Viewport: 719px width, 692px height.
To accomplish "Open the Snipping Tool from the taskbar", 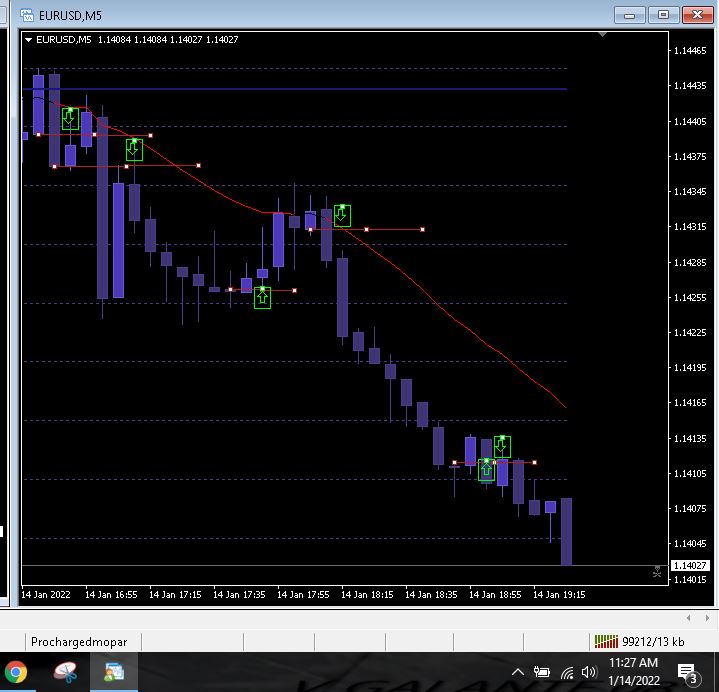I will click(x=66, y=673).
